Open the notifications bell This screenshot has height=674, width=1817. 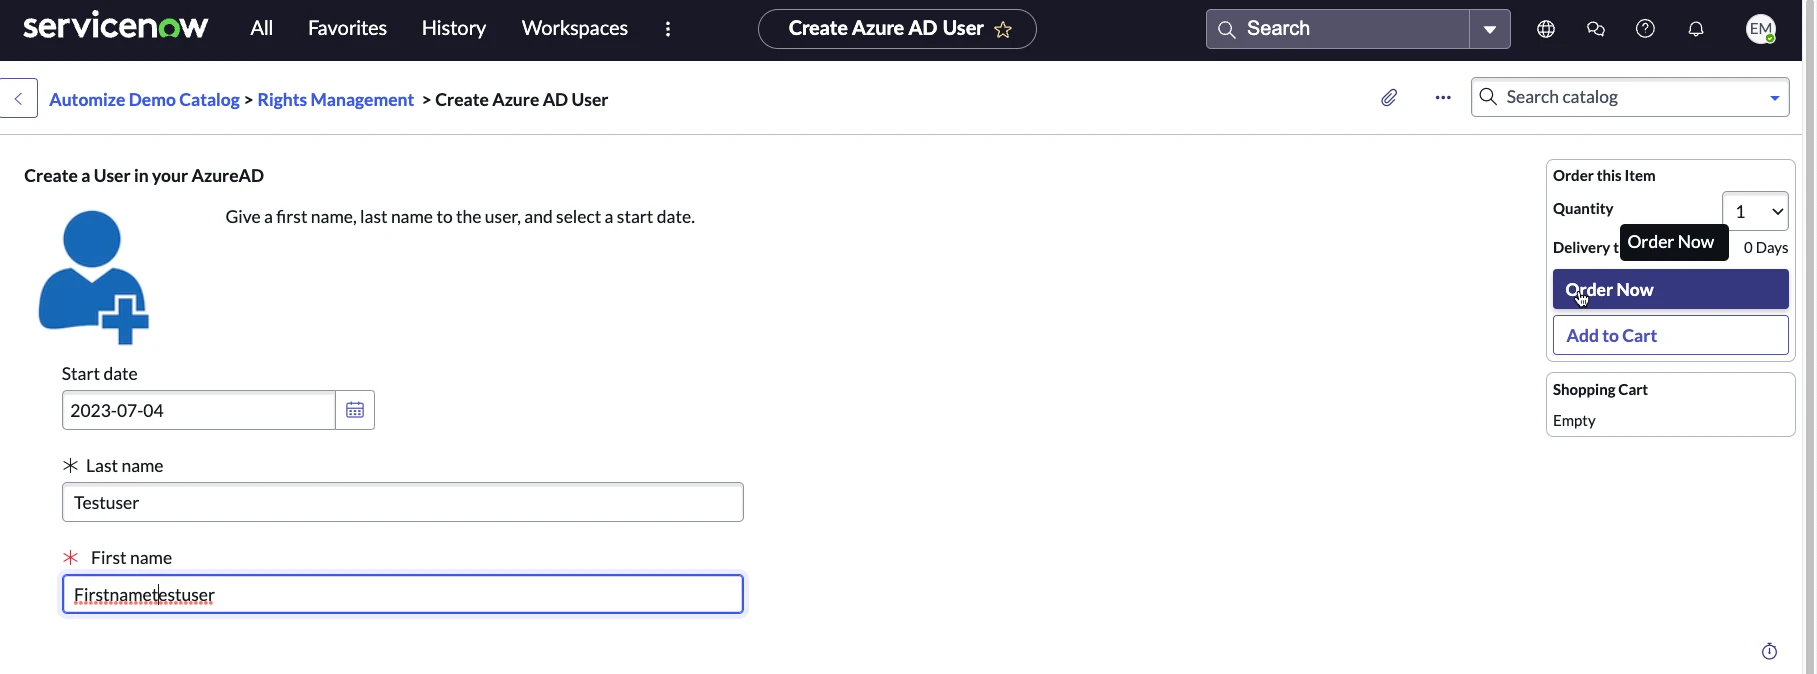pos(1696,29)
